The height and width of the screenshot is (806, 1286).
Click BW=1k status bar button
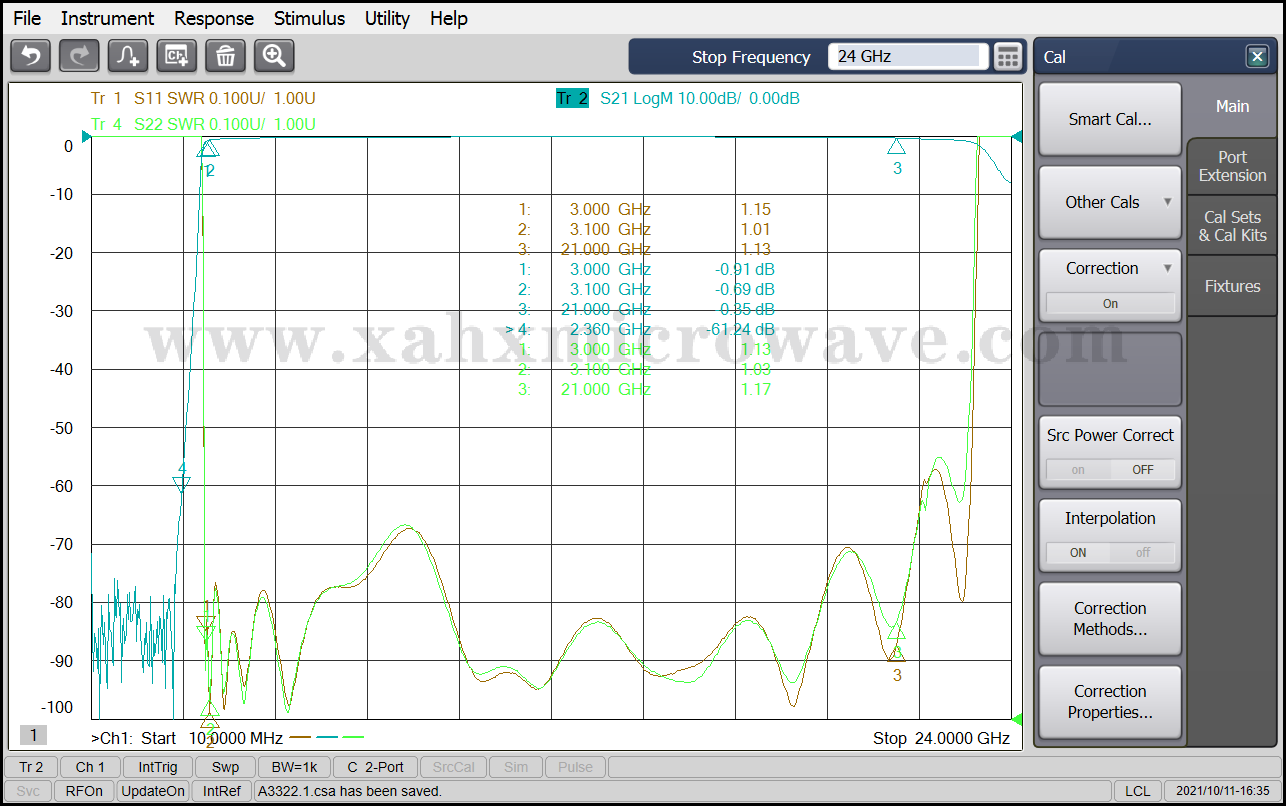coord(294,767)
